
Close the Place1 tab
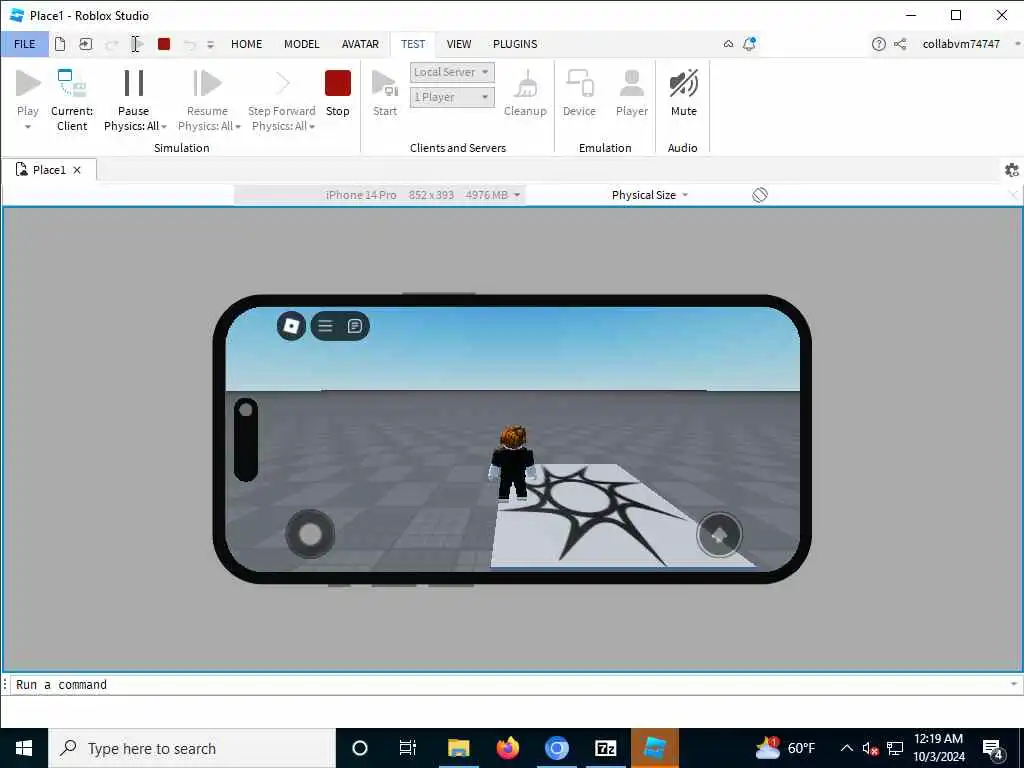(x=77, y=170)
